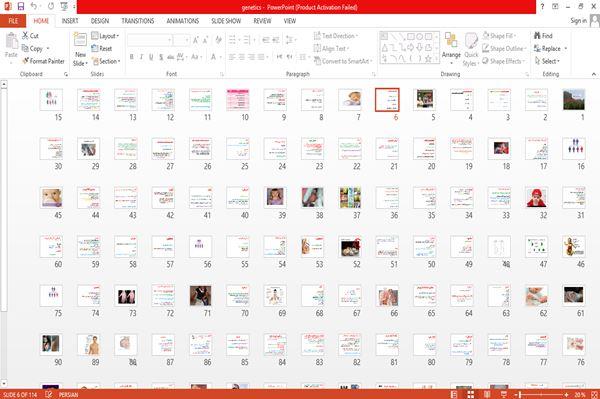Image resolution: width=600 pixels, height=399 pixels.
Task: Toggle text Shadow
Action: click(161, 57)
